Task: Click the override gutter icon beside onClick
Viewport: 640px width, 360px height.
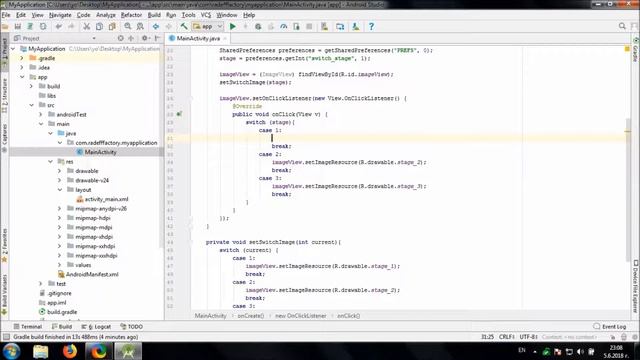Action: (179, 114)
